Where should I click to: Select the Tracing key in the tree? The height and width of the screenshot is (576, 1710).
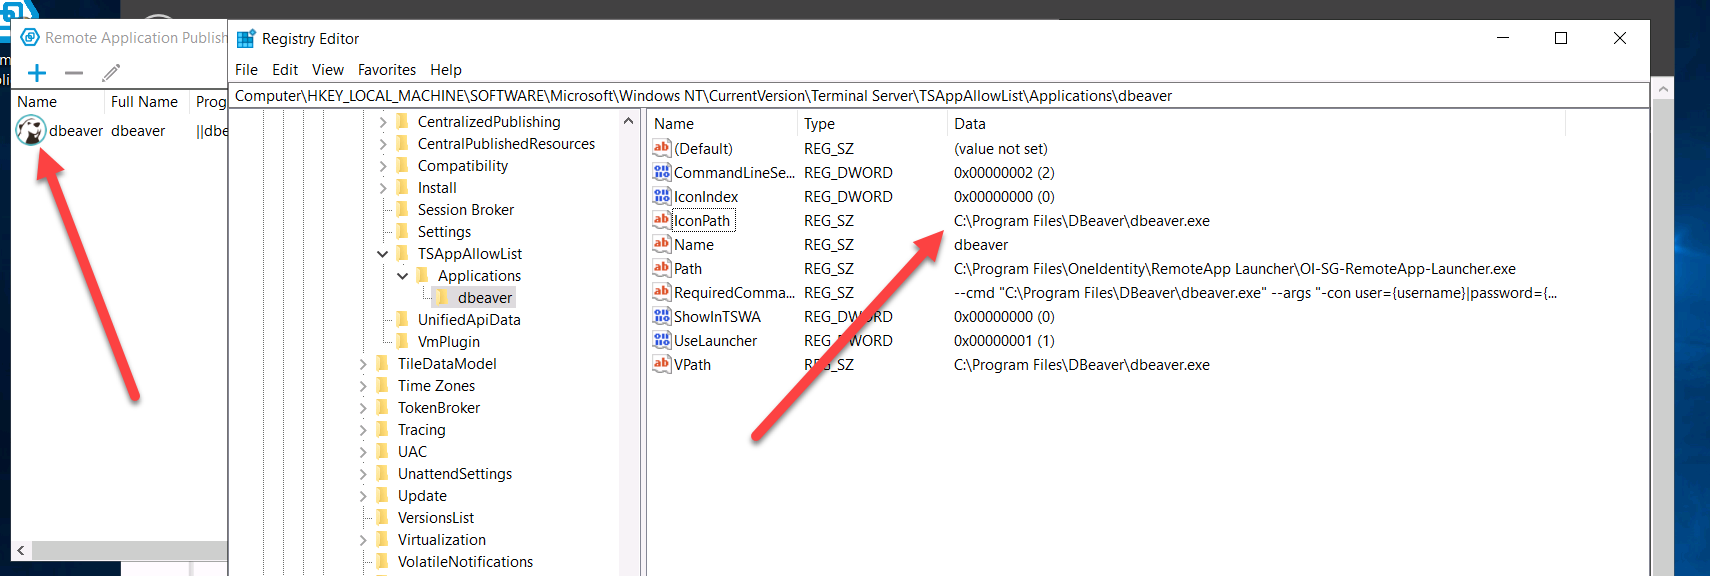[x=422, y=430]
